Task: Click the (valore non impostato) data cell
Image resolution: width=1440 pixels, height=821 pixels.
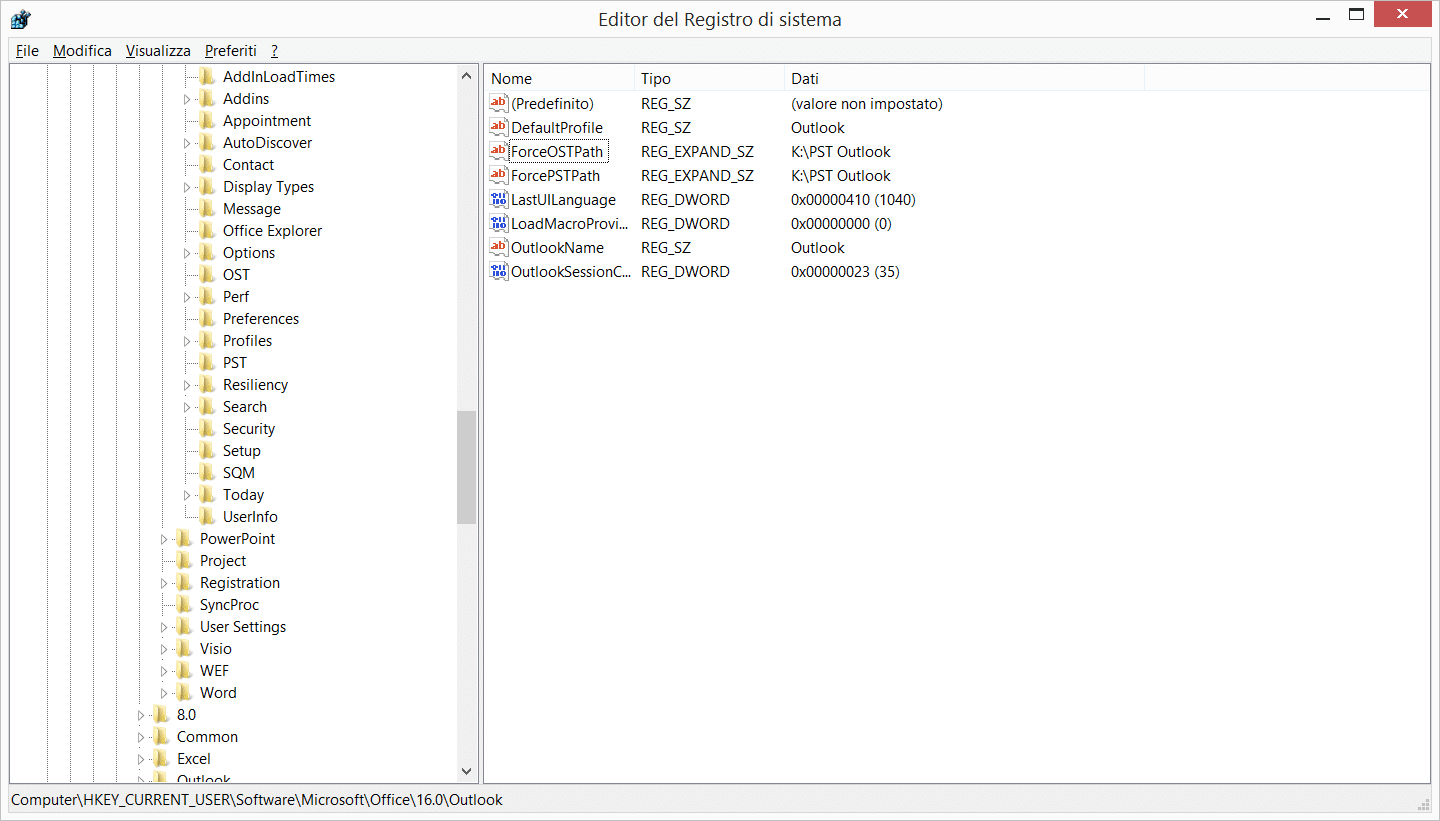Action: tap(867, 104)
